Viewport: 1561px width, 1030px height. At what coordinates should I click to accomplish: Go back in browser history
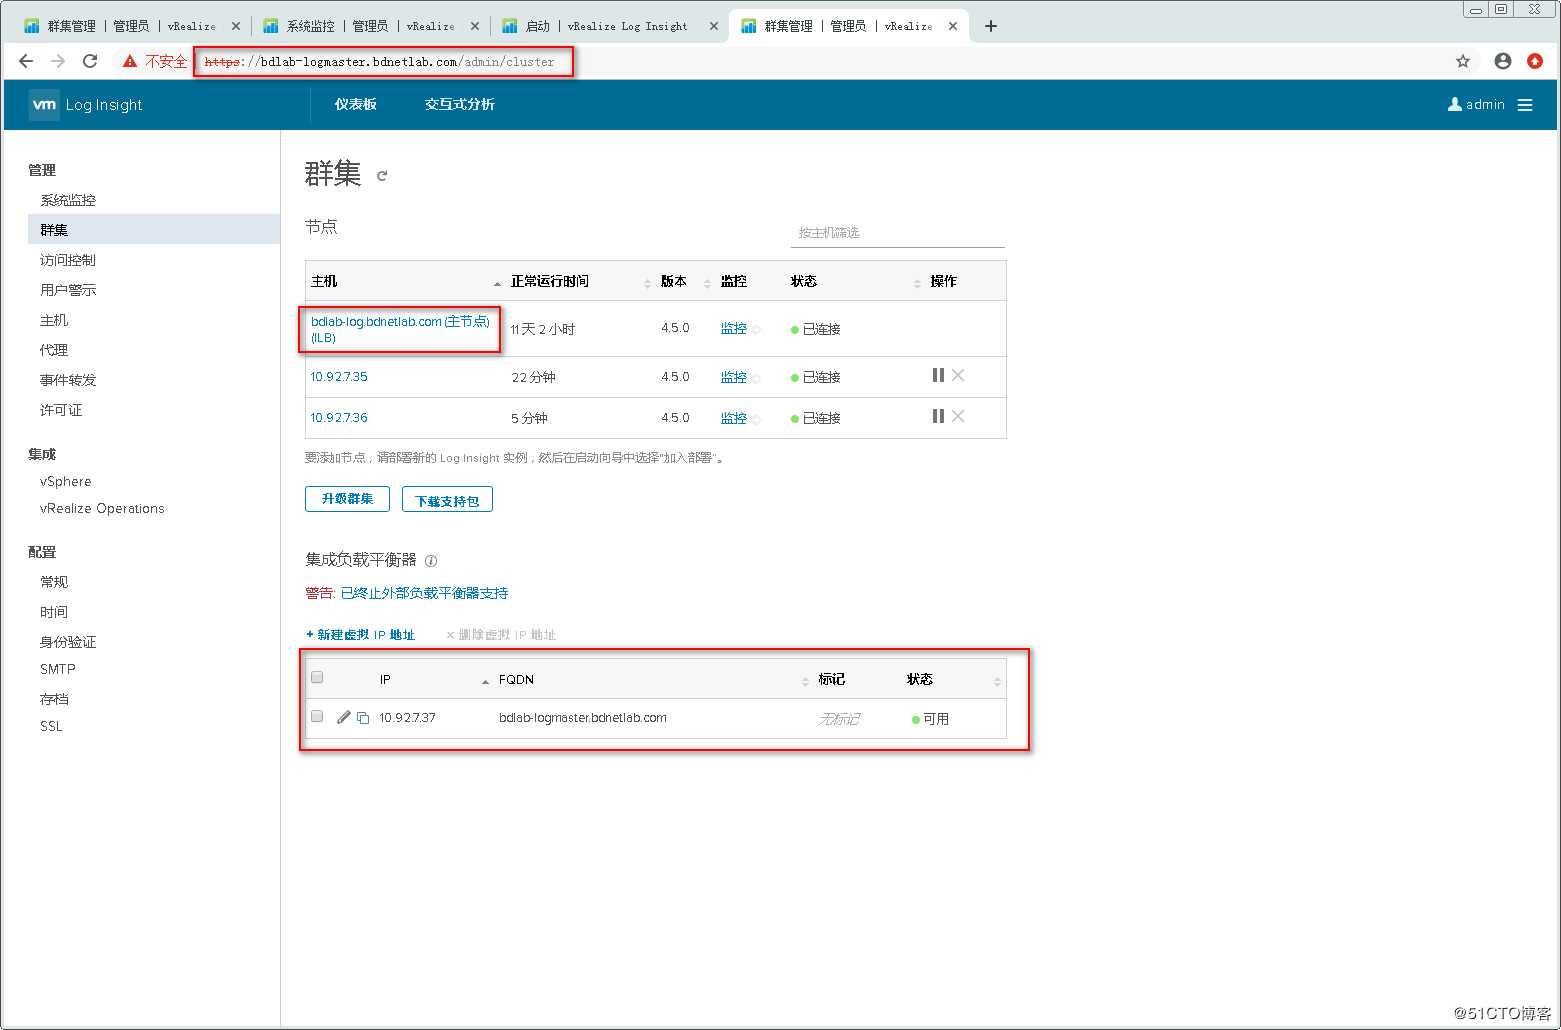tap(26, 61)
